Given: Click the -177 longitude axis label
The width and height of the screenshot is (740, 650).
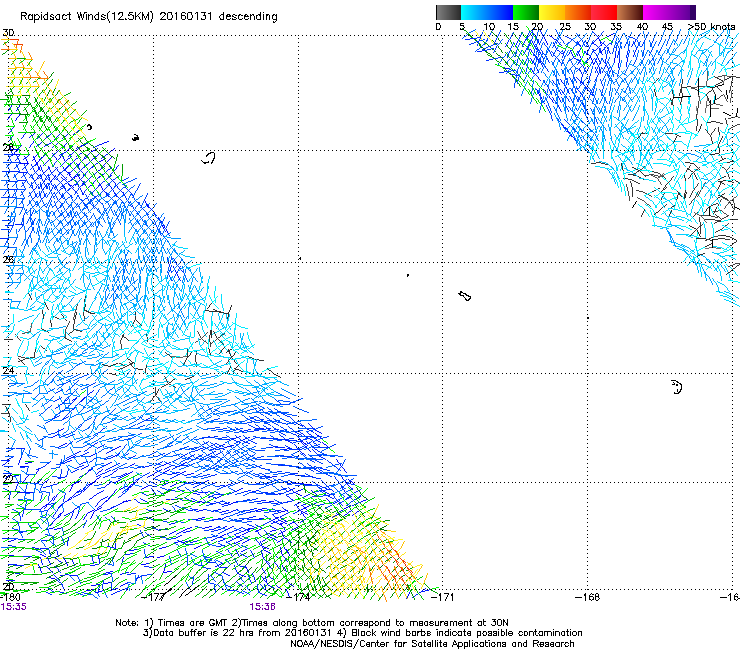Looking at the screenshot, I should click(153, 597).
